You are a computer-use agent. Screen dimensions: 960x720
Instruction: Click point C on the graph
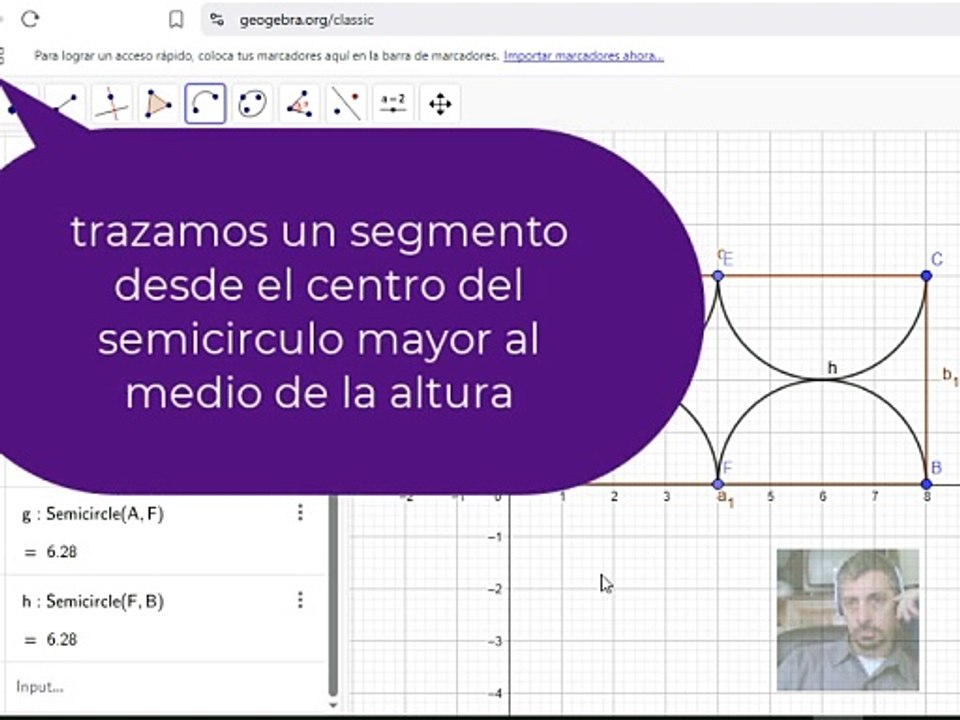pos(926,276)
